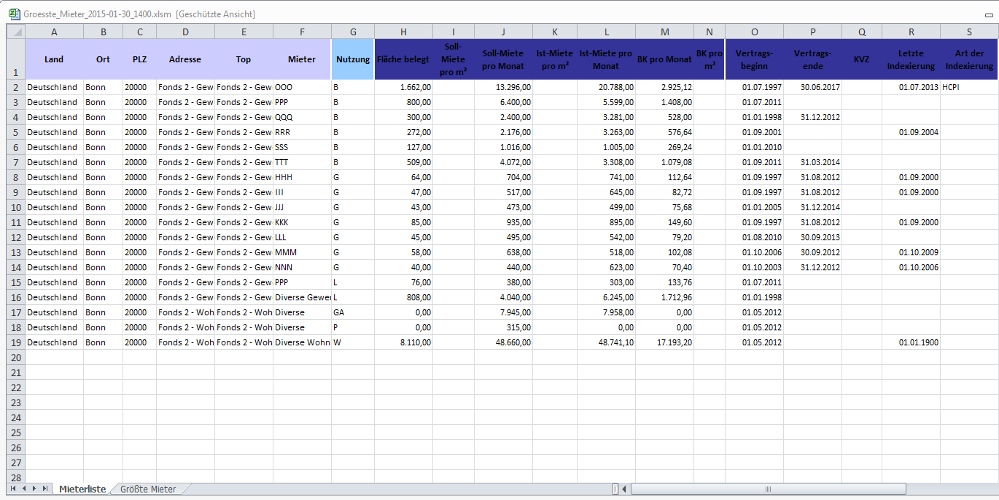Select tenant cell MMM
999x500 pixels.
click(x=302, y=252)
